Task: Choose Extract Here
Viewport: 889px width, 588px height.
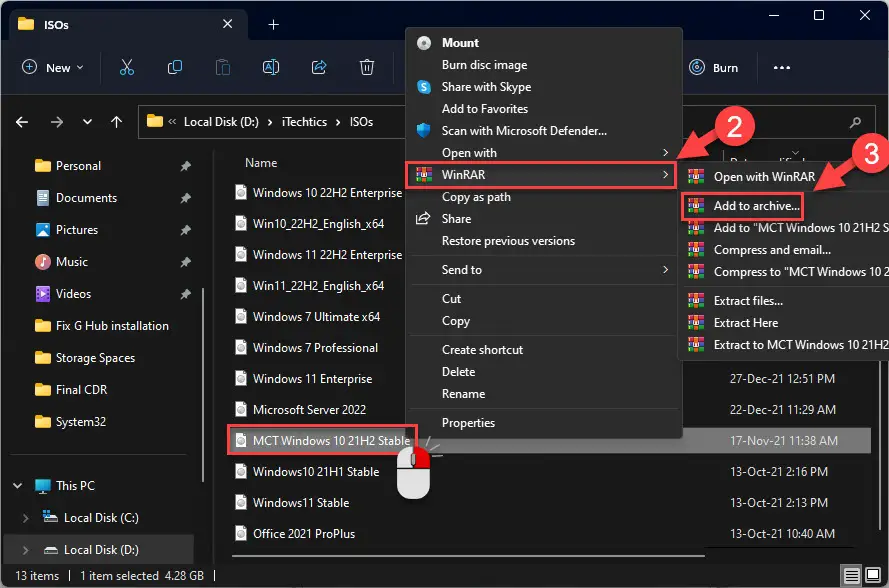Action: click(x=785, y=323)
